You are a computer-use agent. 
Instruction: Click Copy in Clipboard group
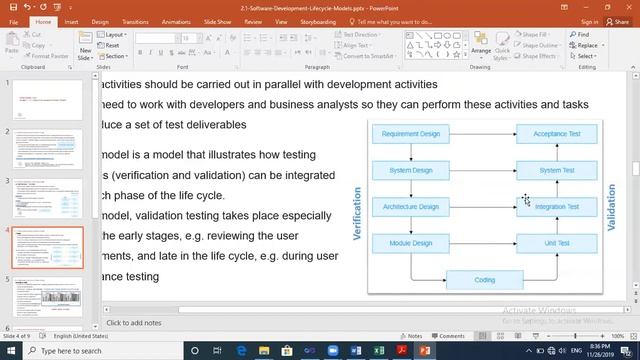34,45
